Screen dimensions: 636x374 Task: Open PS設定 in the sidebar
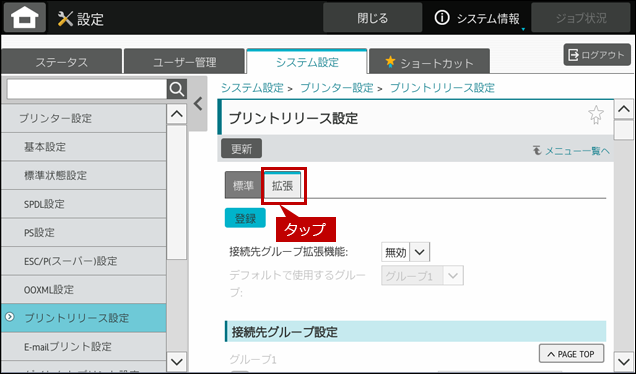click(x=84, y=232)
